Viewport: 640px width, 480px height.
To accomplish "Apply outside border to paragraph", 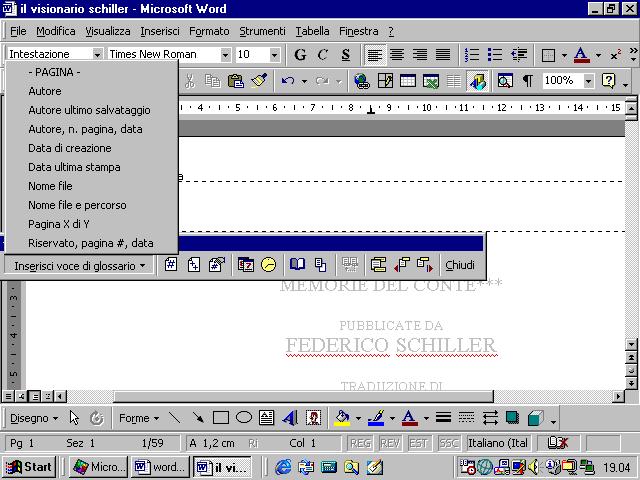I will tap(548, 55).
